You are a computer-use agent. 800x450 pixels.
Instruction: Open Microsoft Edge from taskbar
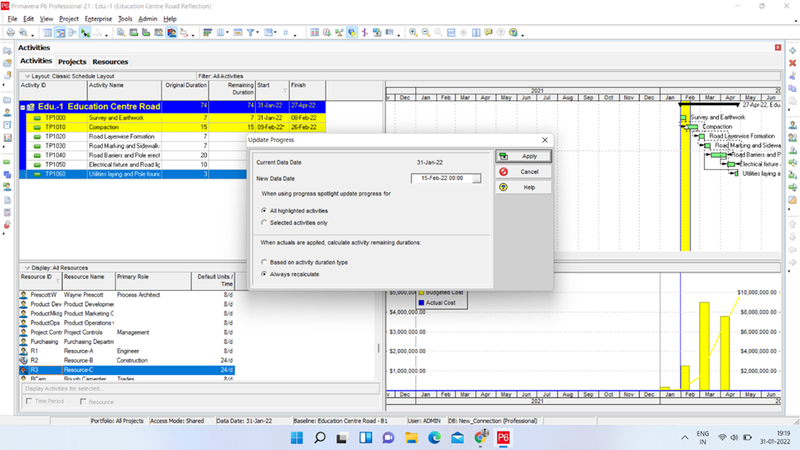[434, 437]
